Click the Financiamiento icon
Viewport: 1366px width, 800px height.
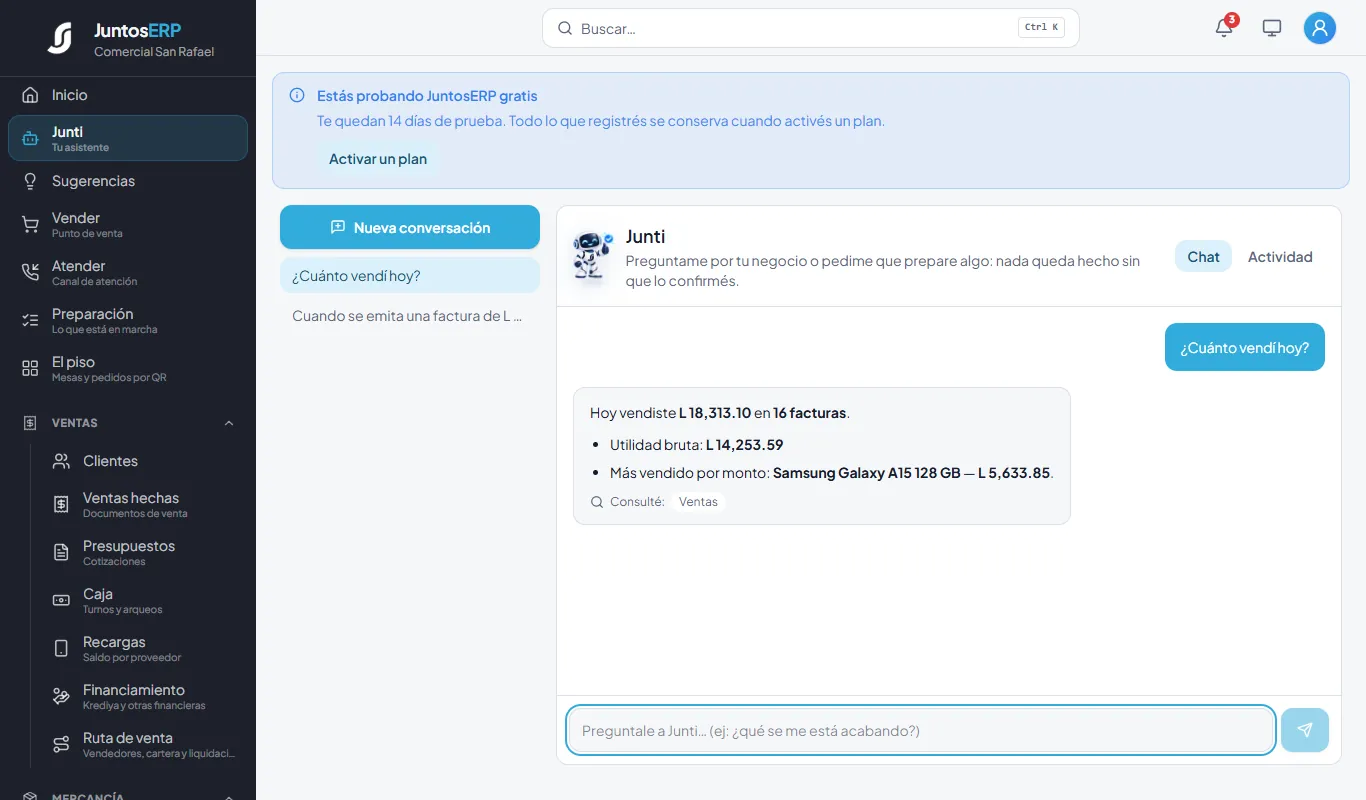click(x=61, y=696)
